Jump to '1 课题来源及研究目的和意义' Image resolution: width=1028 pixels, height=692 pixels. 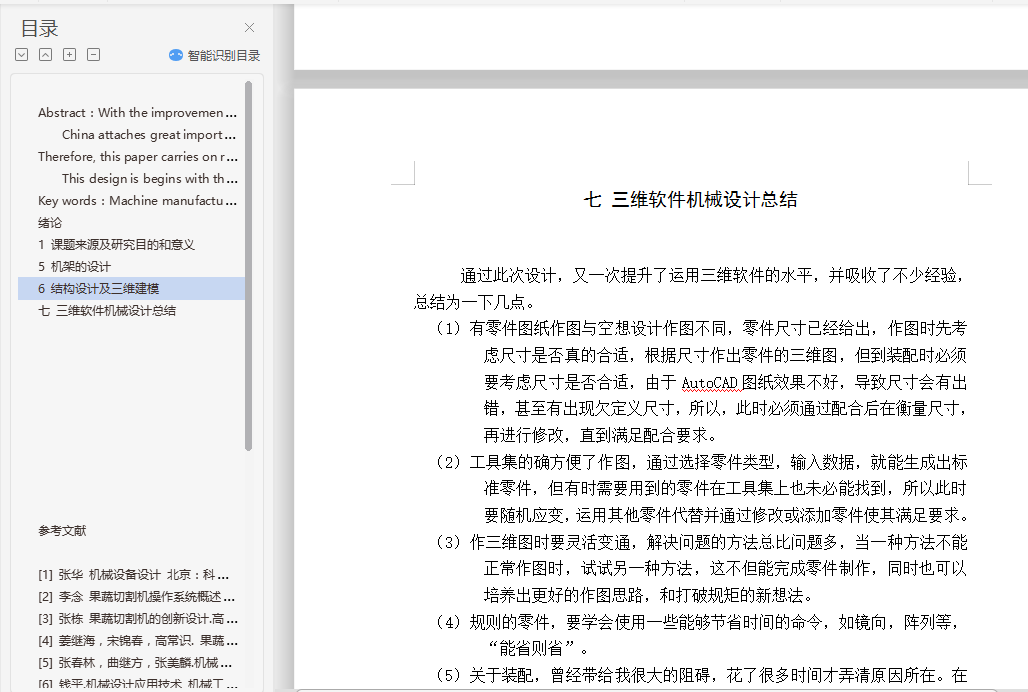pos(116,244)
